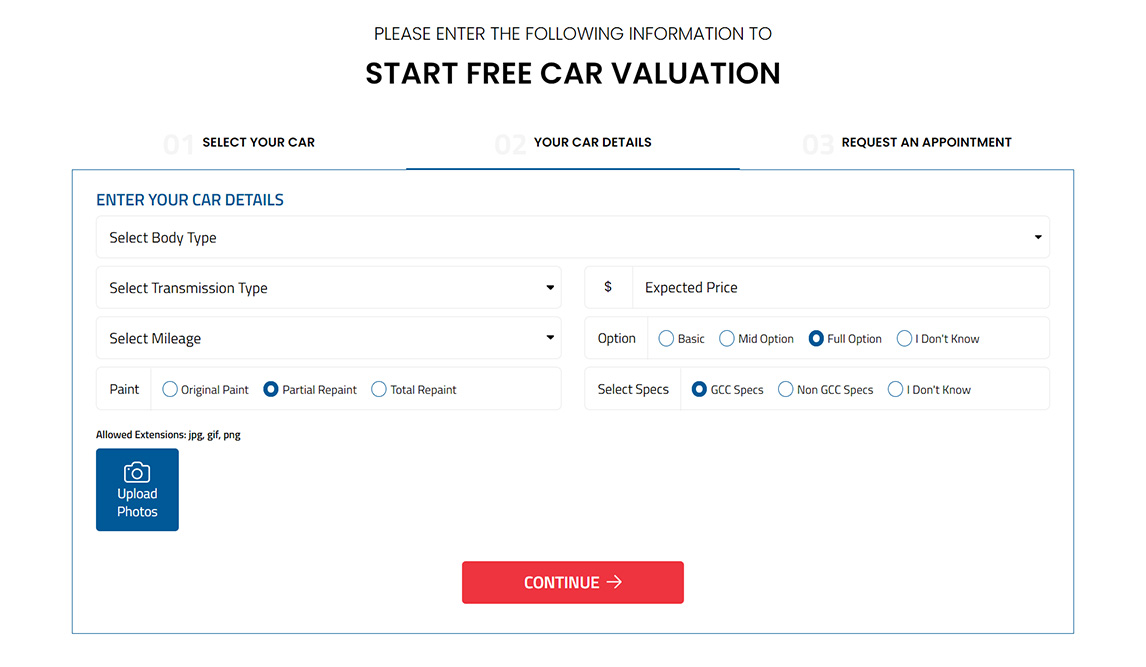The width and height of the screenshot is (1146, 667).
Task: Expand the Select Transmission Type dropdown
Action: [329, 287]
